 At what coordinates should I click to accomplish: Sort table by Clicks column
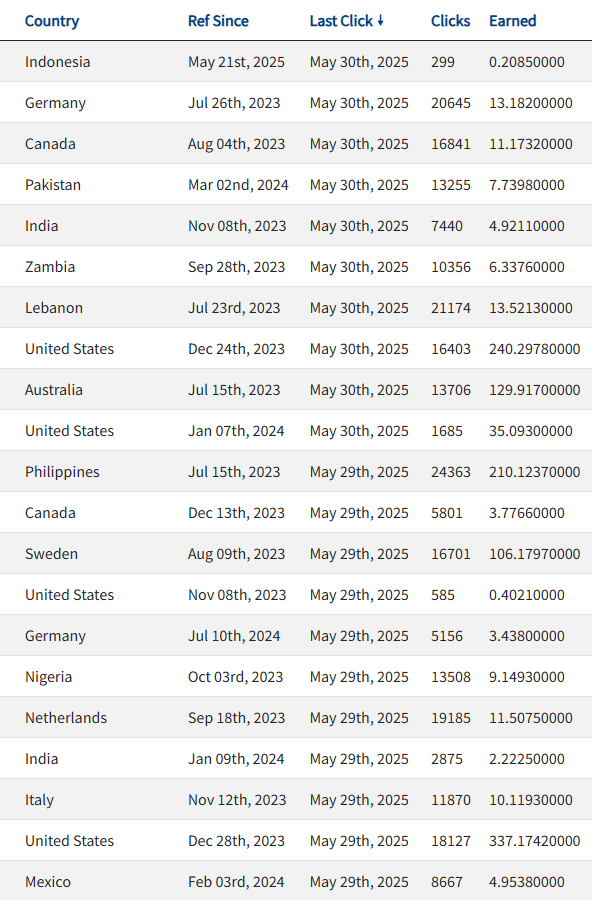(450, 21)
